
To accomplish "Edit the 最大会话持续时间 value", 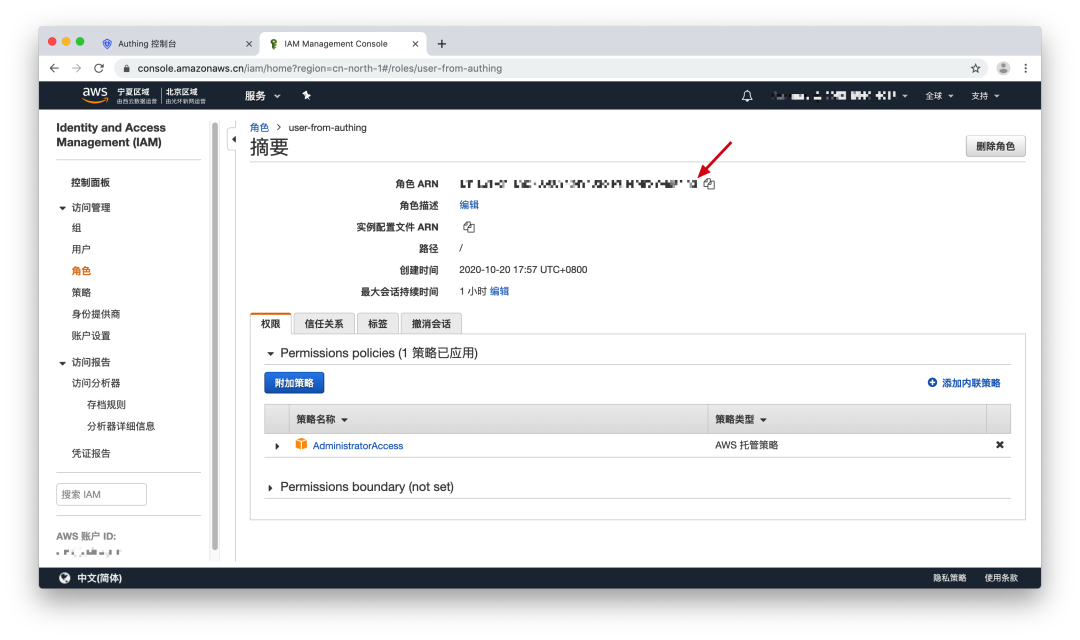I will tap(499, 291).
